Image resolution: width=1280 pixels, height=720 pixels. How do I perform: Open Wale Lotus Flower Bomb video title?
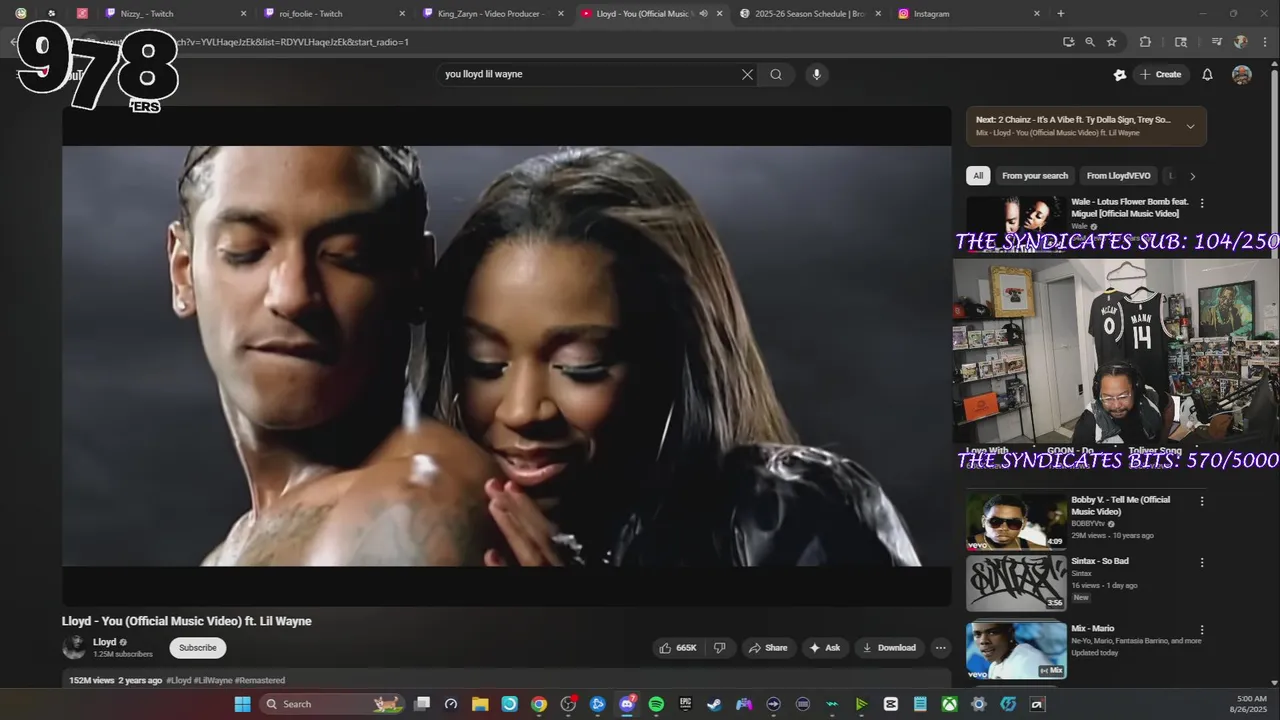[x=1130, y=208]
